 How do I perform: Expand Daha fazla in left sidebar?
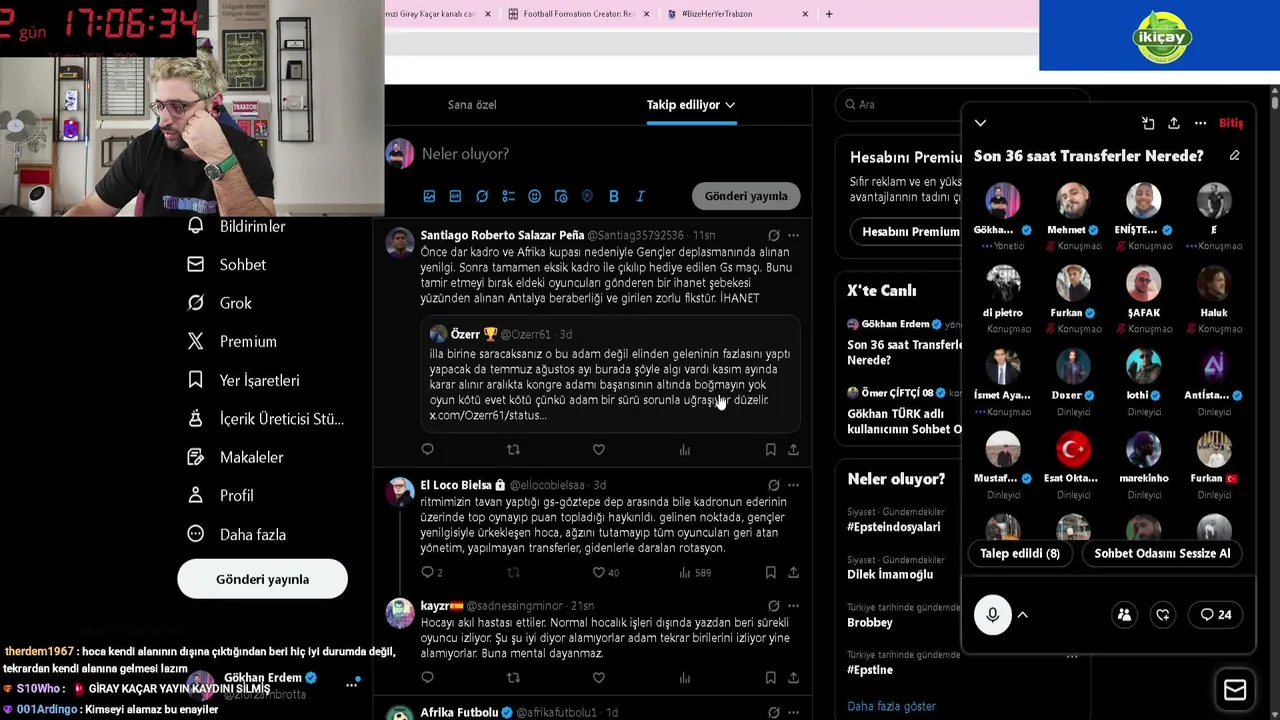236,535
